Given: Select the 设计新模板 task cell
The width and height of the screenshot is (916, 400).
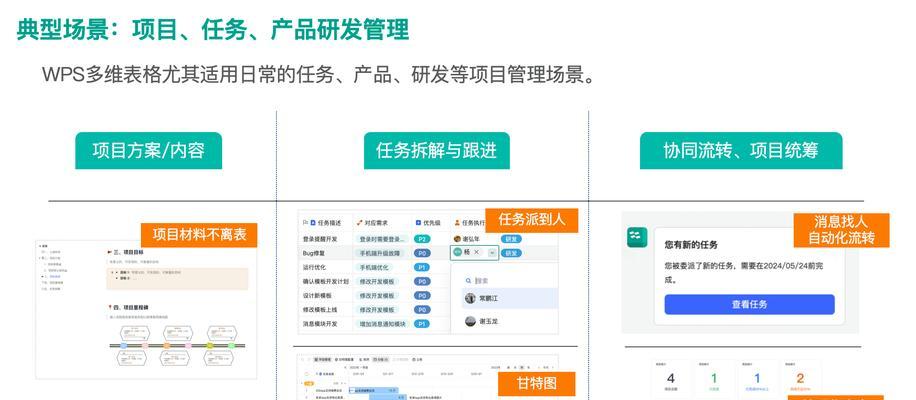Looking at the screenshot, I should (x=326, y=295).
